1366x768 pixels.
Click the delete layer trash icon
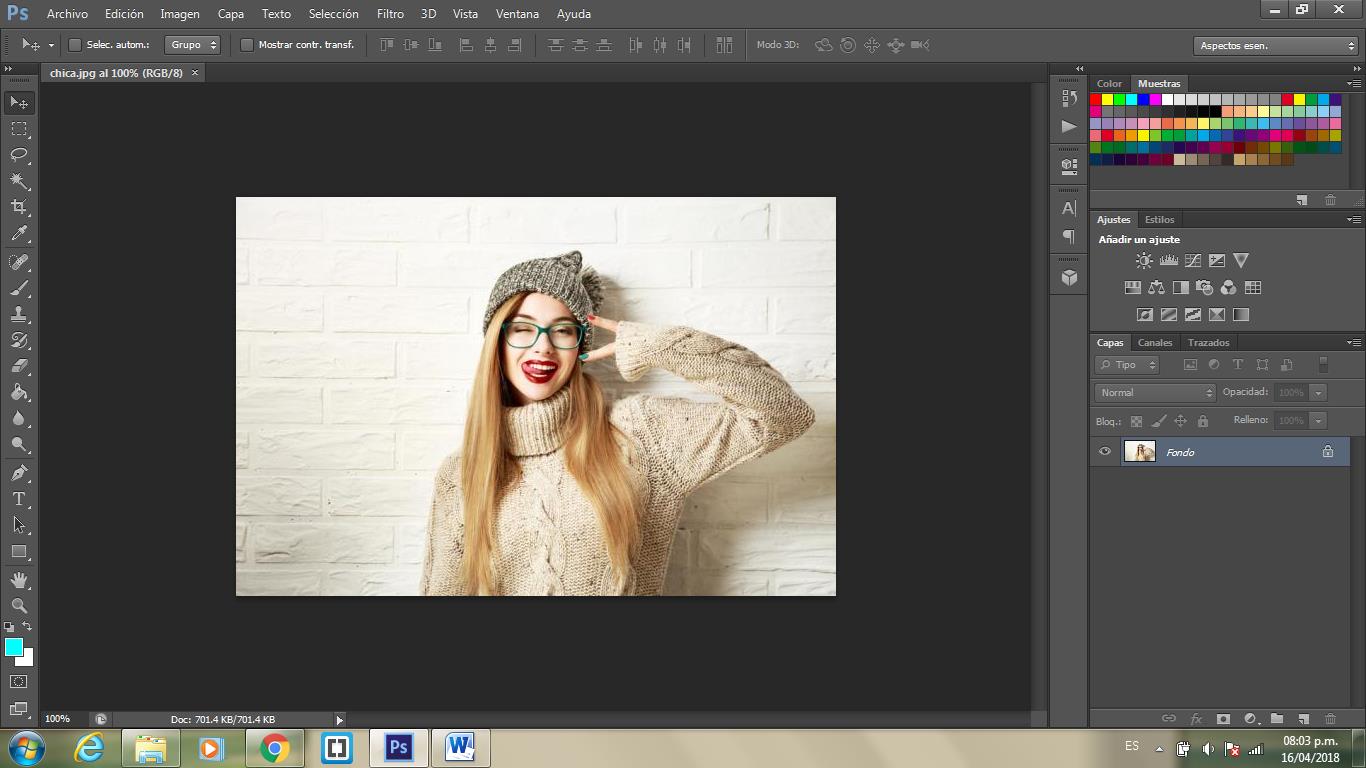point(1330,719)
